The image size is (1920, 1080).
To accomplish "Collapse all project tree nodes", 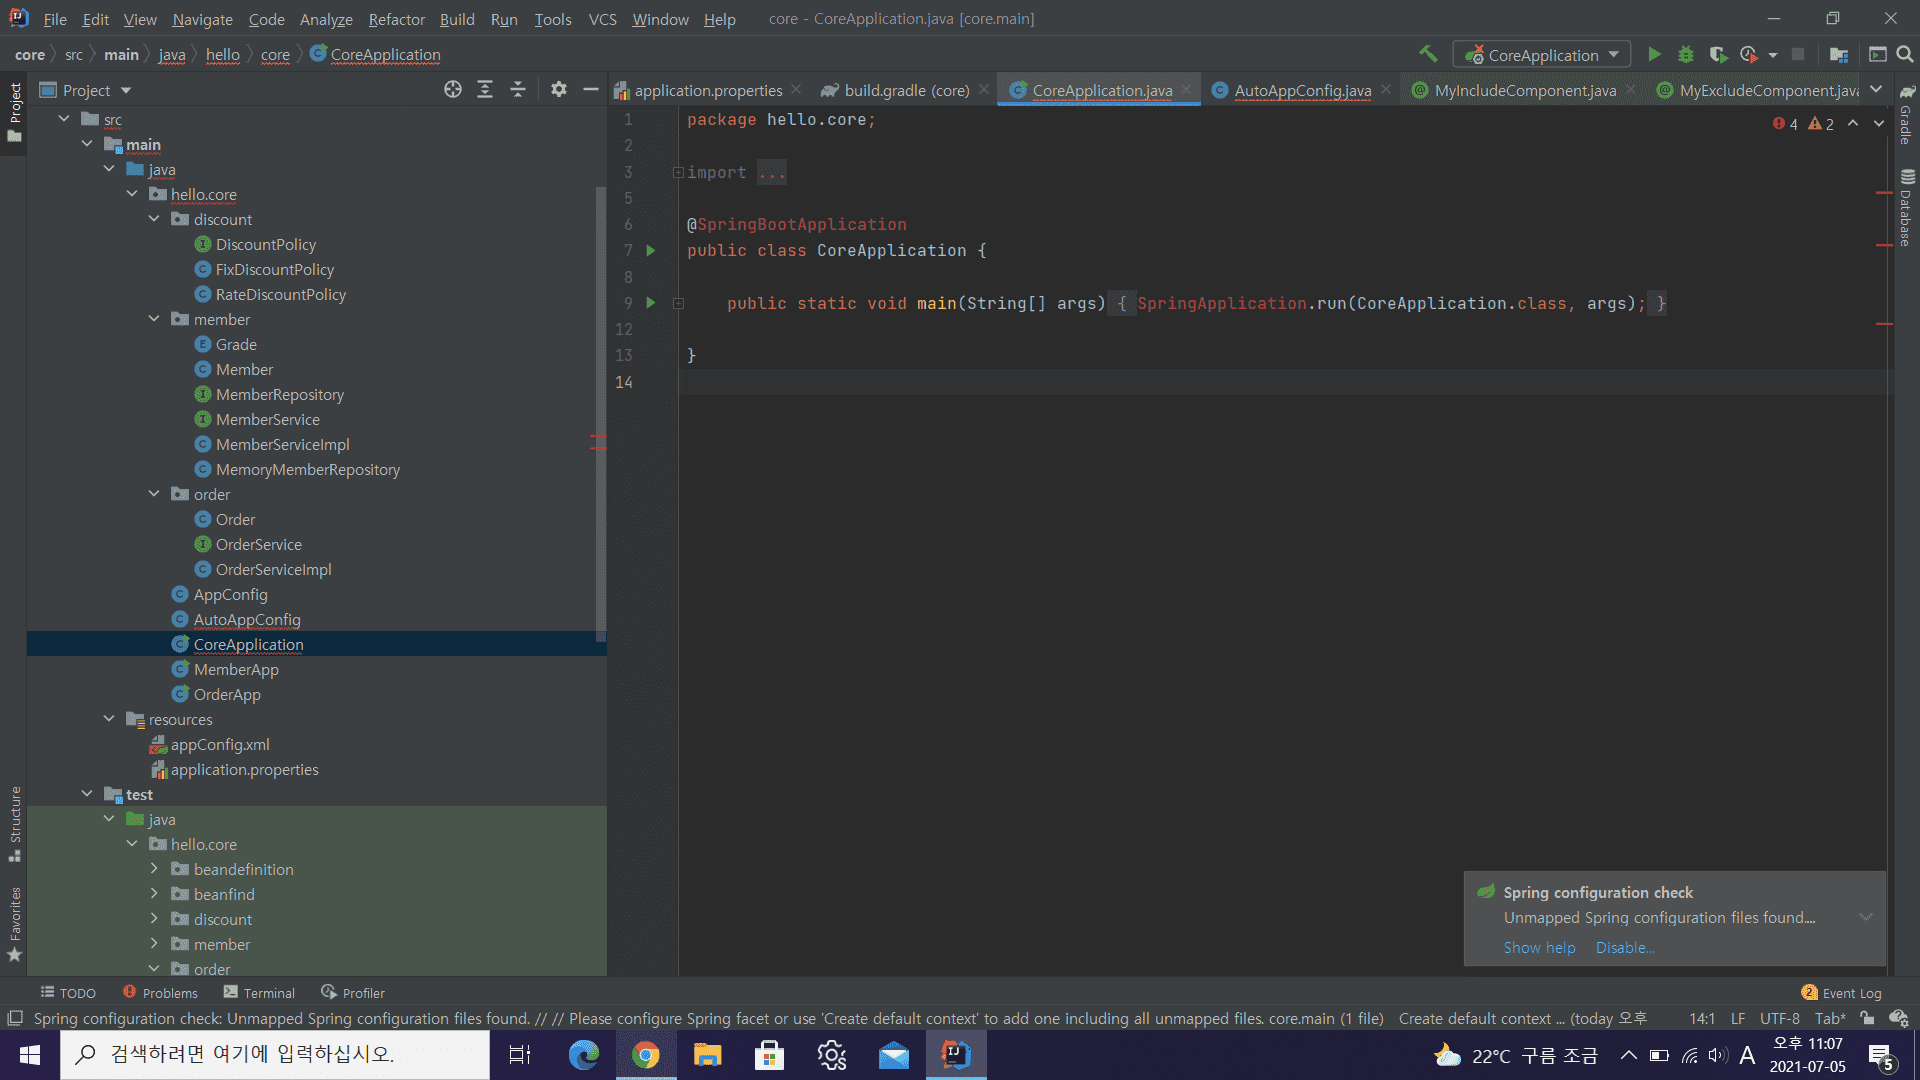I will coord(518,90).
